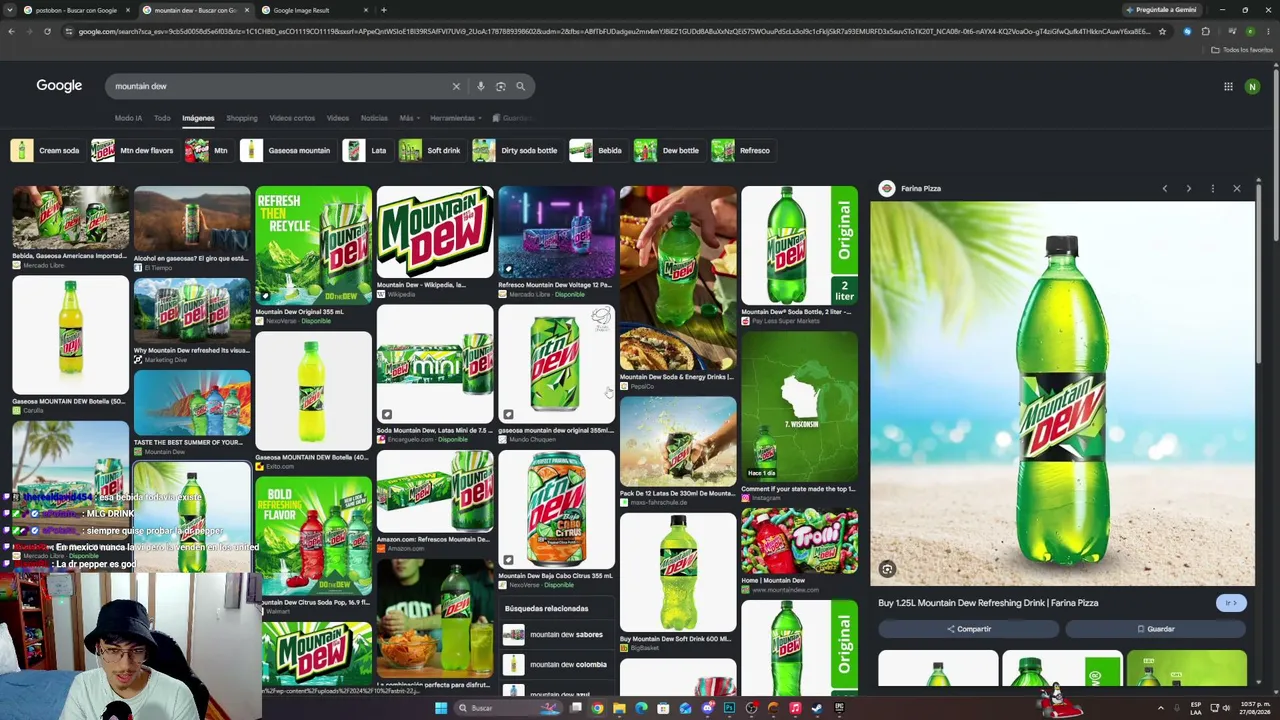
Task: Visit the source page with Ir button
Action: pos(1231,603)
